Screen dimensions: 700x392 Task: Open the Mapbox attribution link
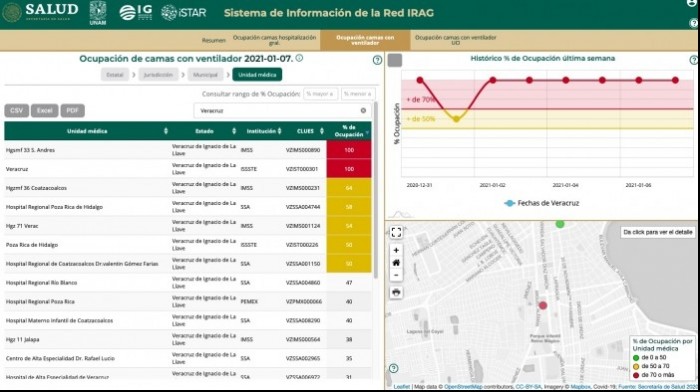580,387
